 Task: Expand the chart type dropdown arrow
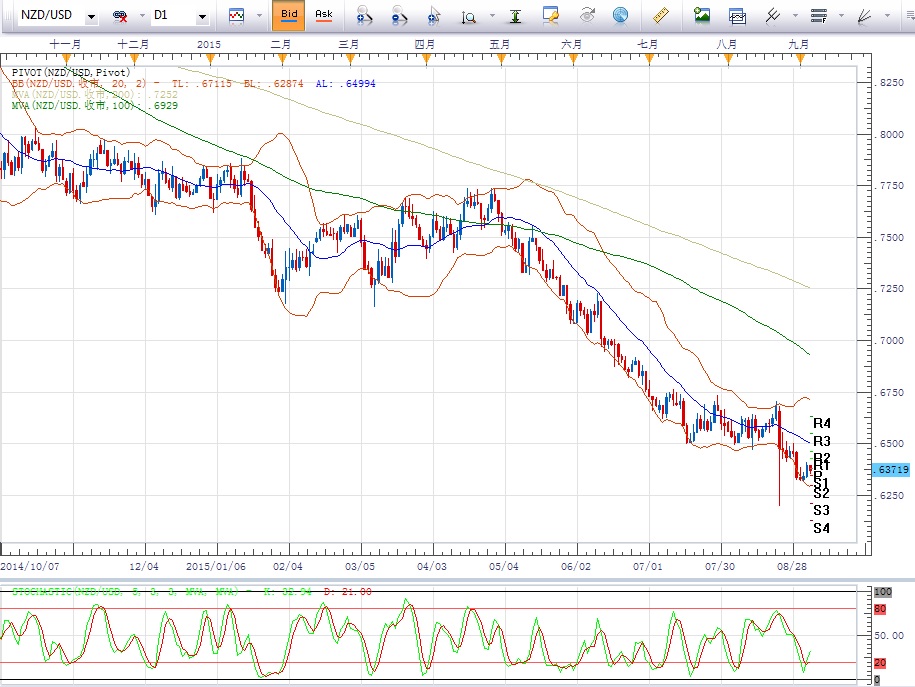tap(259, 16)
